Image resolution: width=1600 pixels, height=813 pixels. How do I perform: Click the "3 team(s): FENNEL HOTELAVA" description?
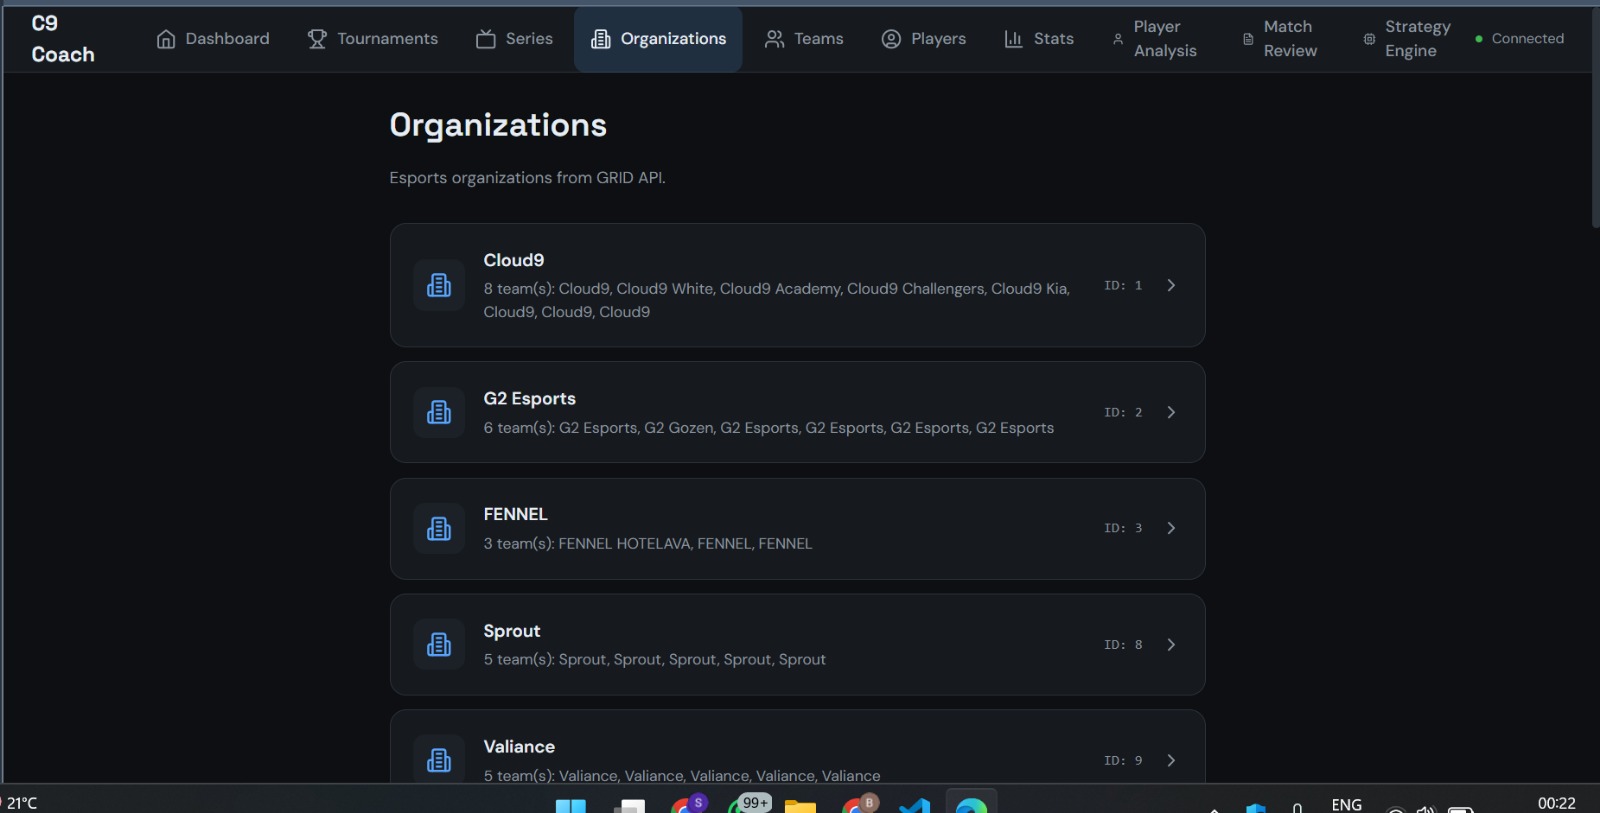[648, 544]
